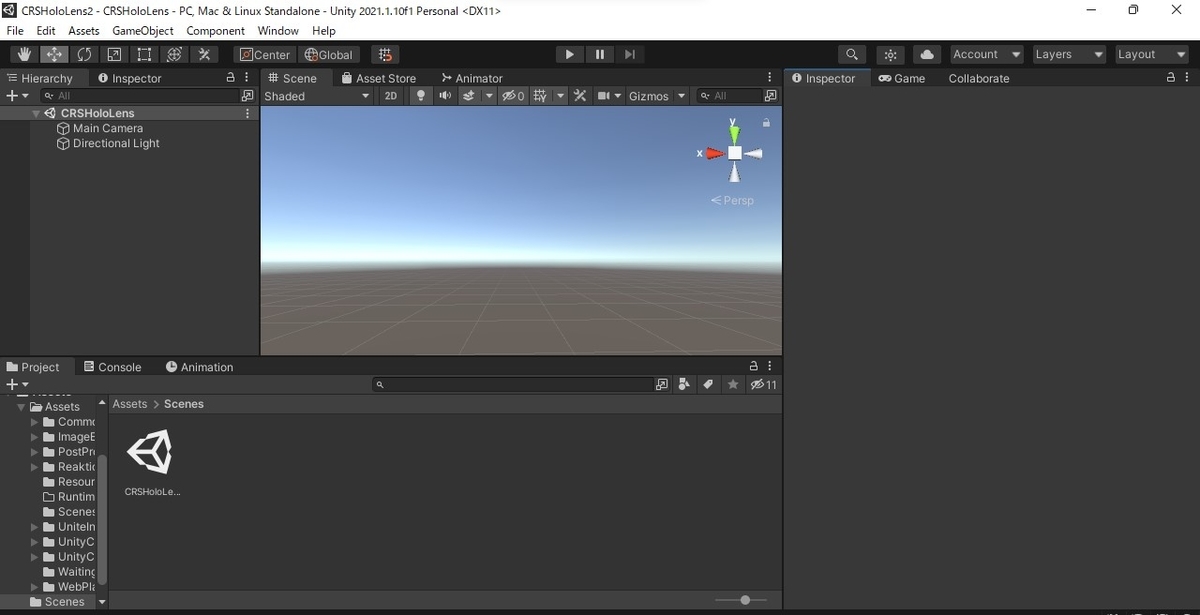
Task: Toggle the Scene grid visibility
Action: tap(541, 96)
